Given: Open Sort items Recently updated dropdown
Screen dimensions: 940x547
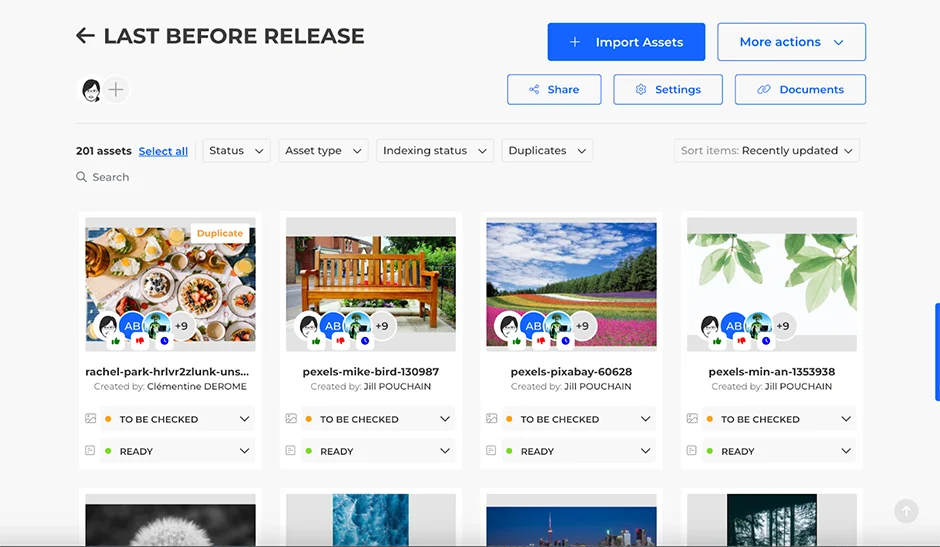Looking at the screenshot, I should click(766, 151).
